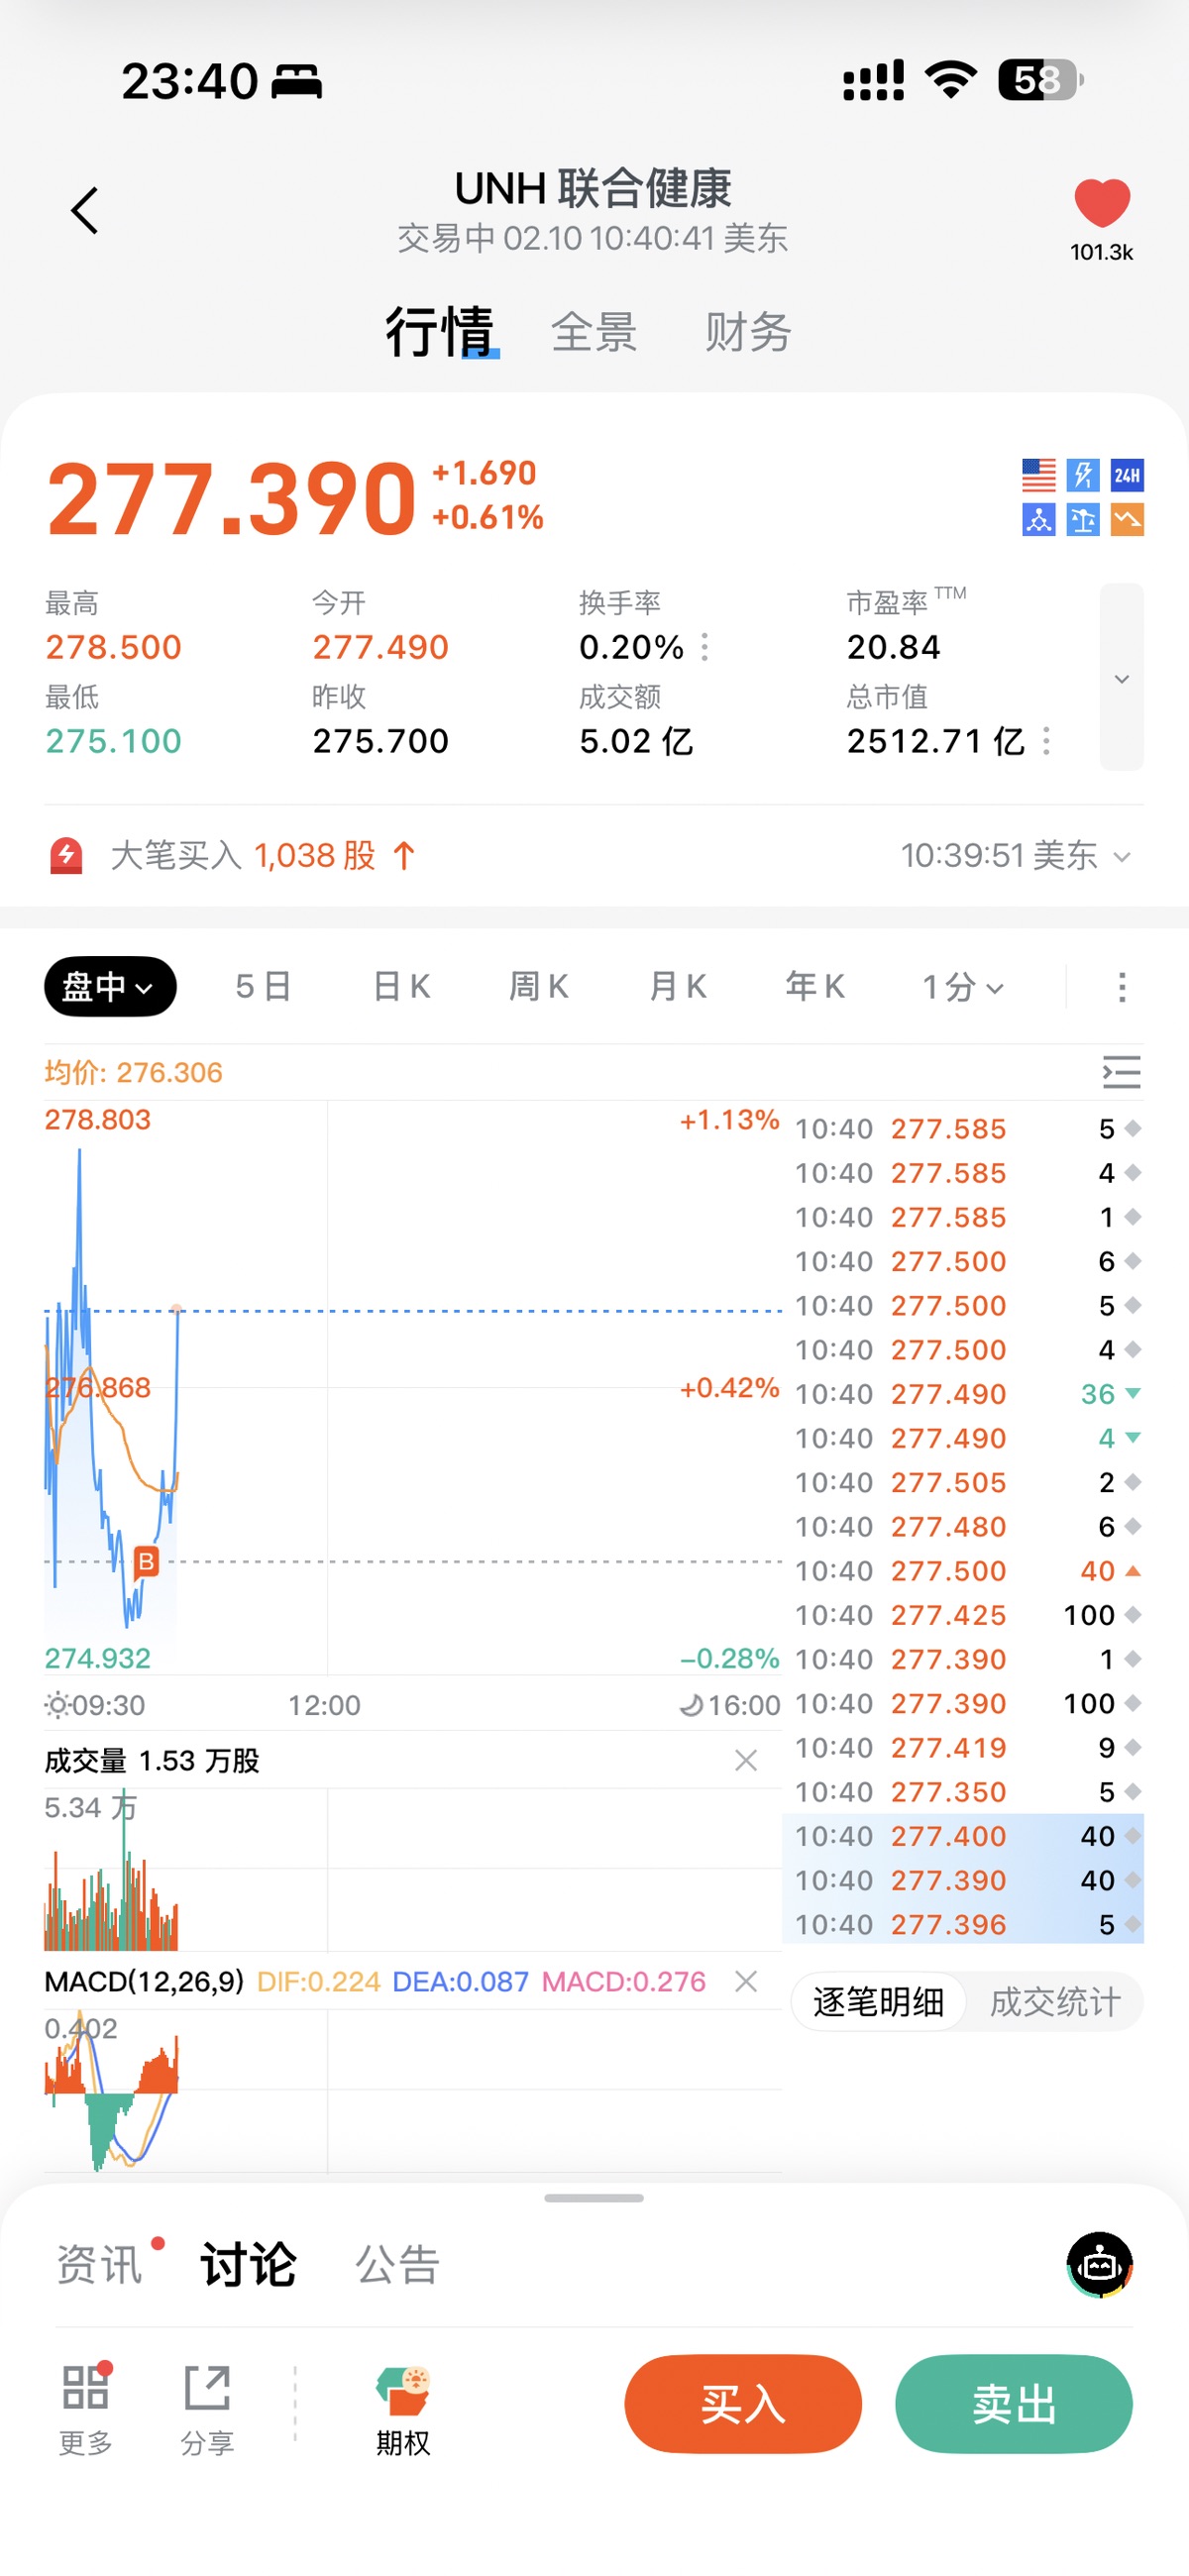The height and width of the screenshot is (2576, 1189).
Task: Close the volume (成交量) indicator panel
Action: click(x=745, y=1760)
